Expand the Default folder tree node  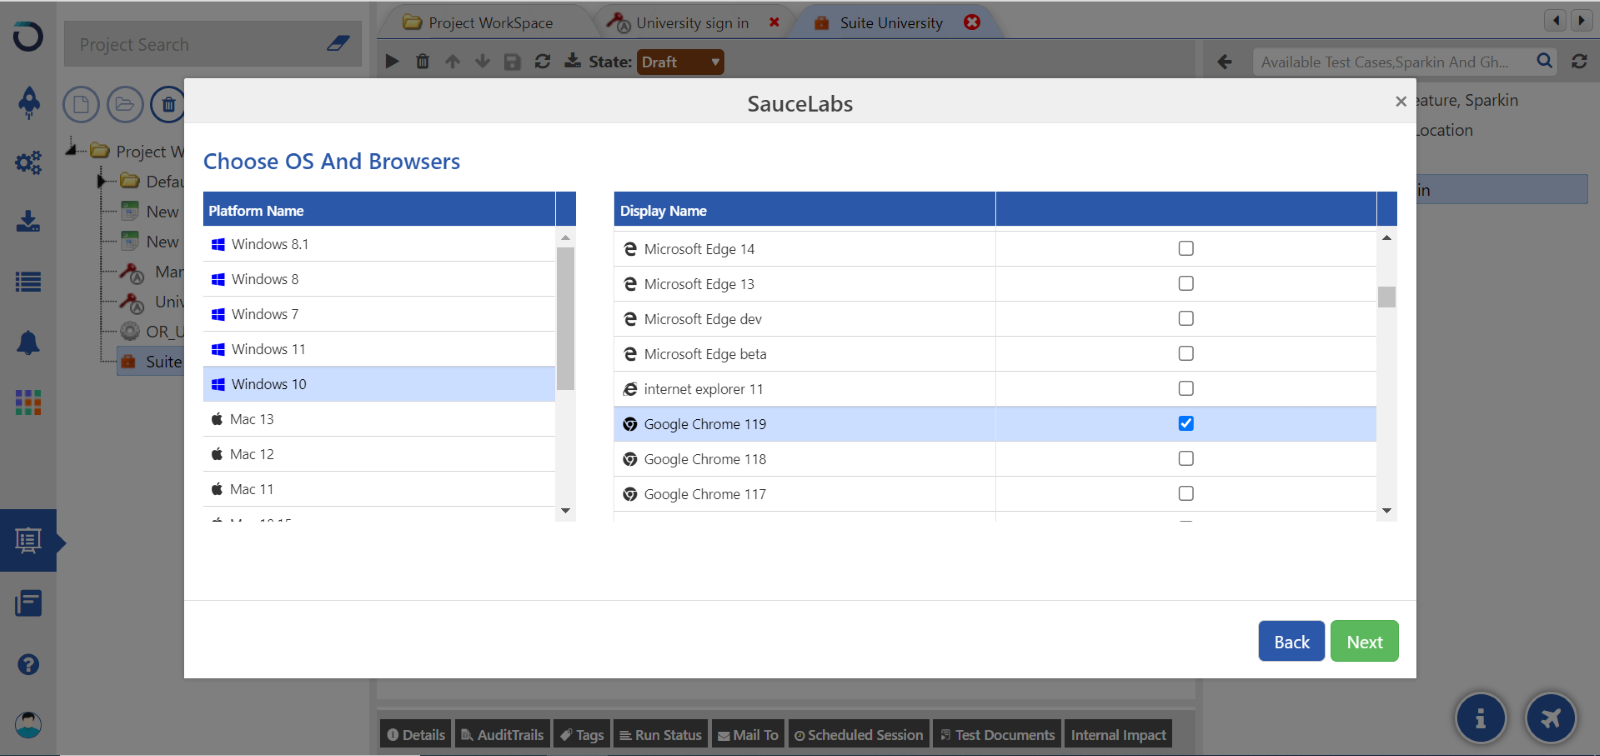click(x=102, y=181)
